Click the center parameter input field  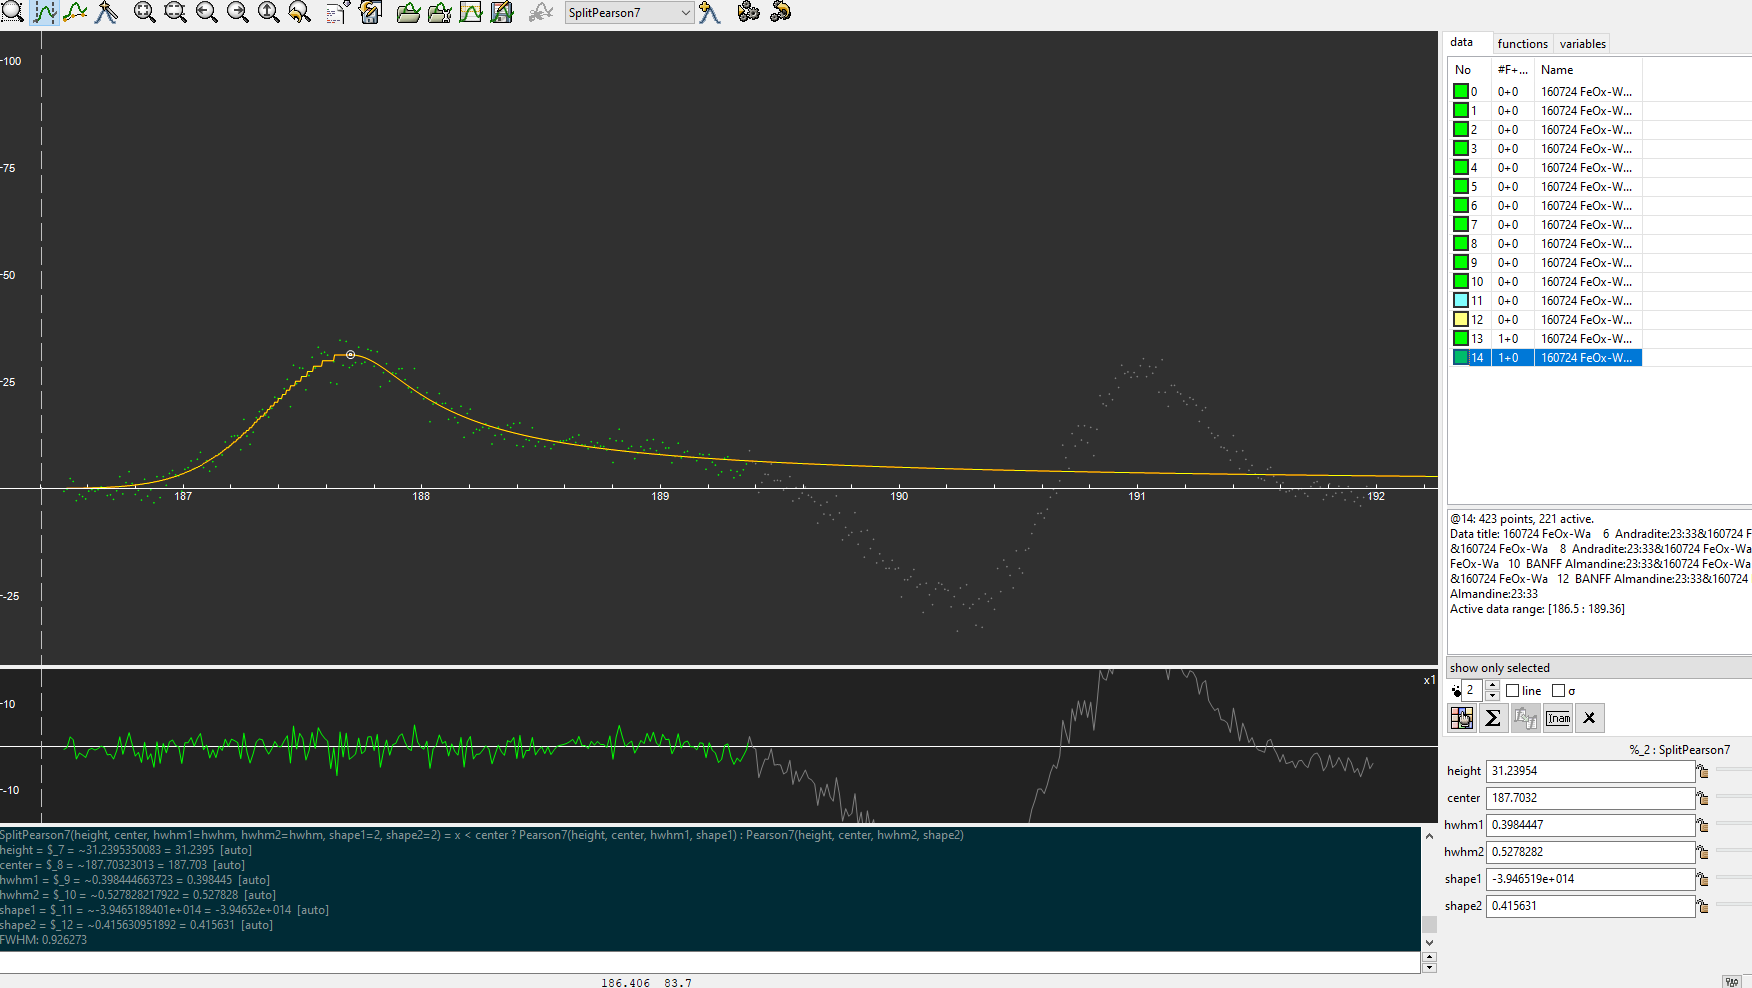(x=1589, y=798)
